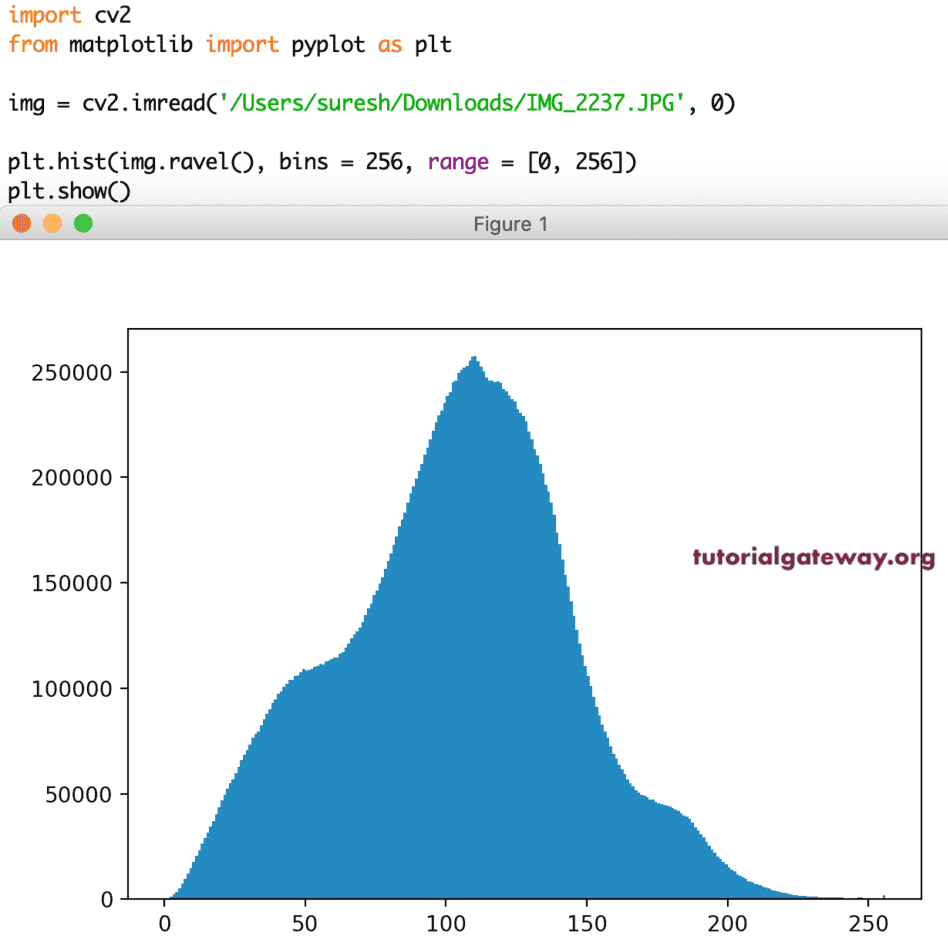948x936 pixels.
Task: Click 'plt.hist' function call text
Action: click(57, 161)
